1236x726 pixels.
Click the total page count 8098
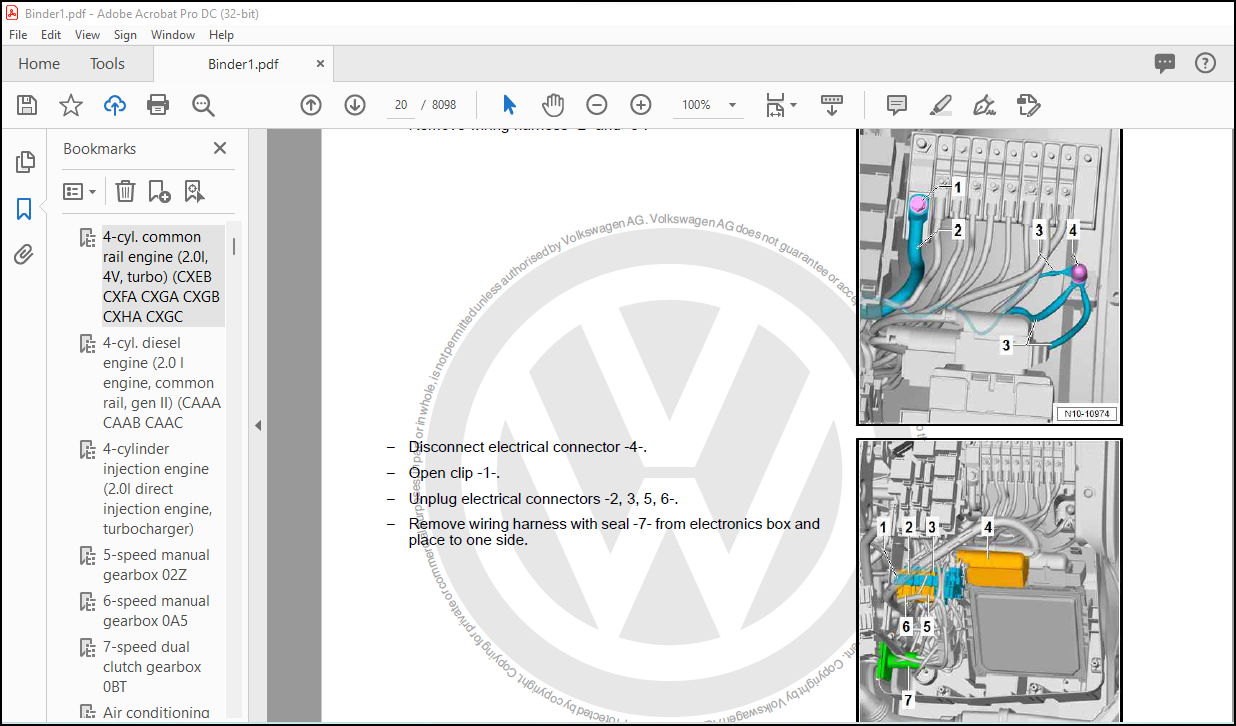pos(444,105)
